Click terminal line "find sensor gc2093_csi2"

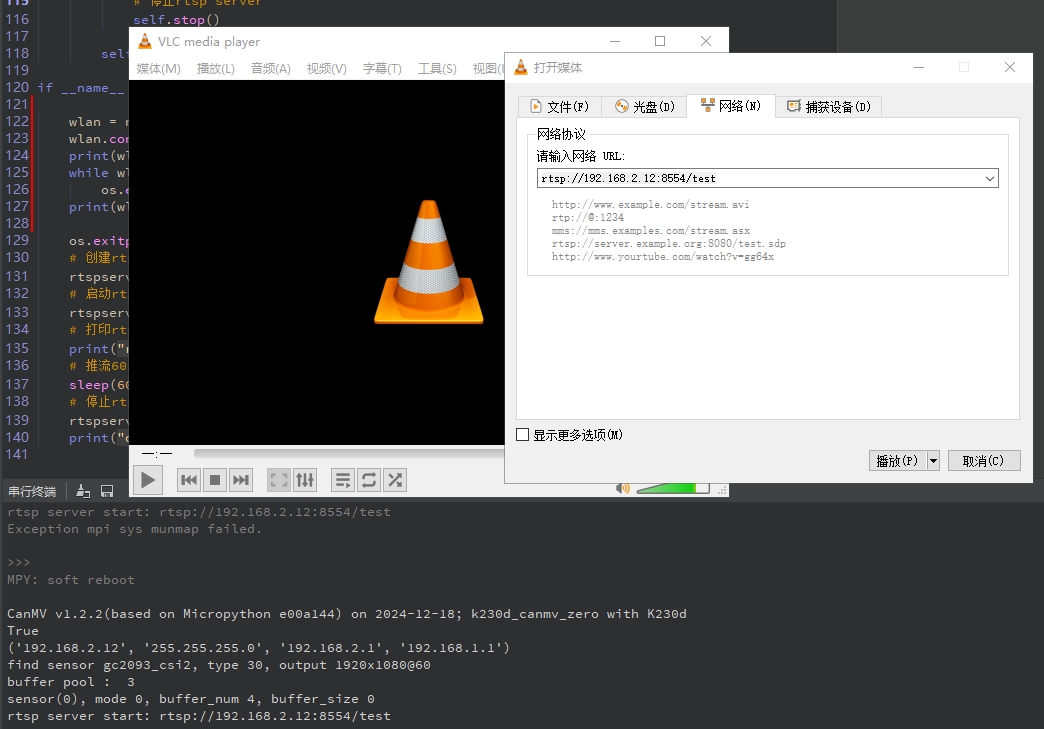click(218, 664)
